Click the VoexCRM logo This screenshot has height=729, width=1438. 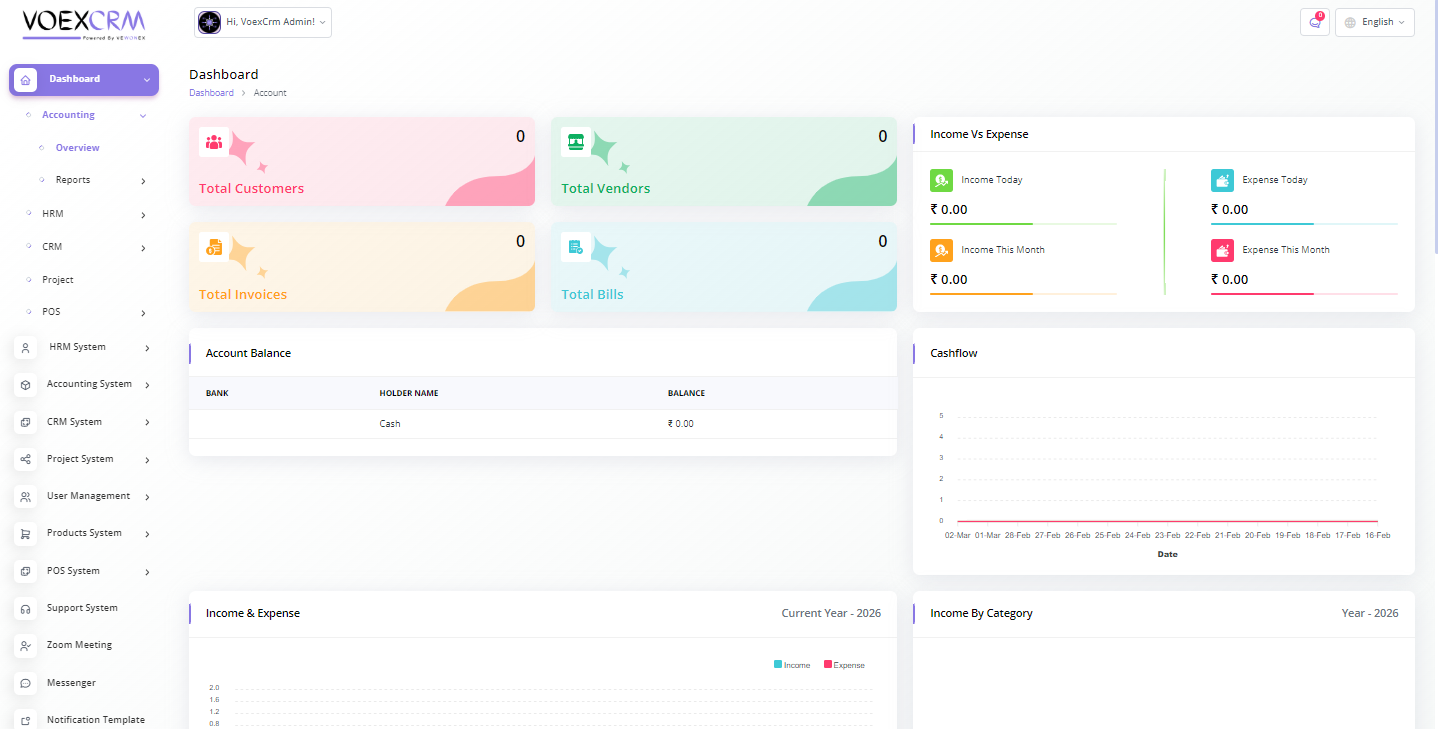(84, 23)
